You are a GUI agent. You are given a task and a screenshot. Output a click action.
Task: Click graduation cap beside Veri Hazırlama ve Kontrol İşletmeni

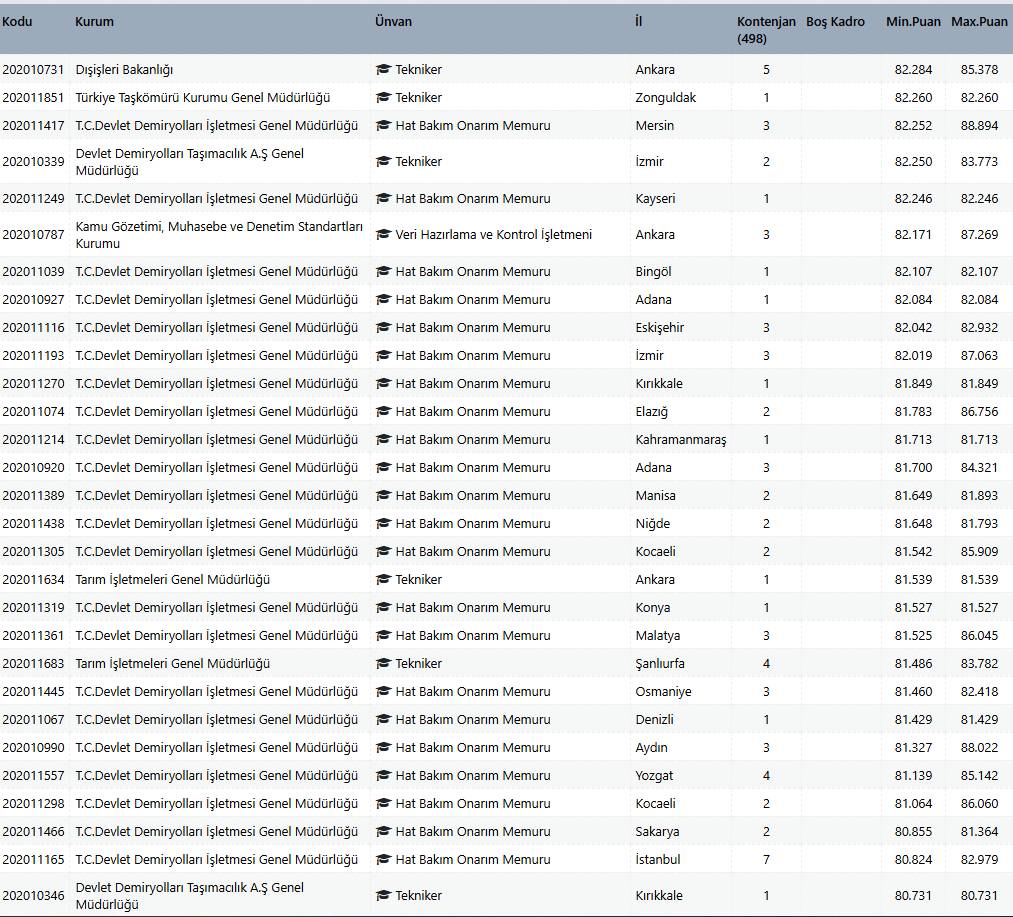point(383,235)
